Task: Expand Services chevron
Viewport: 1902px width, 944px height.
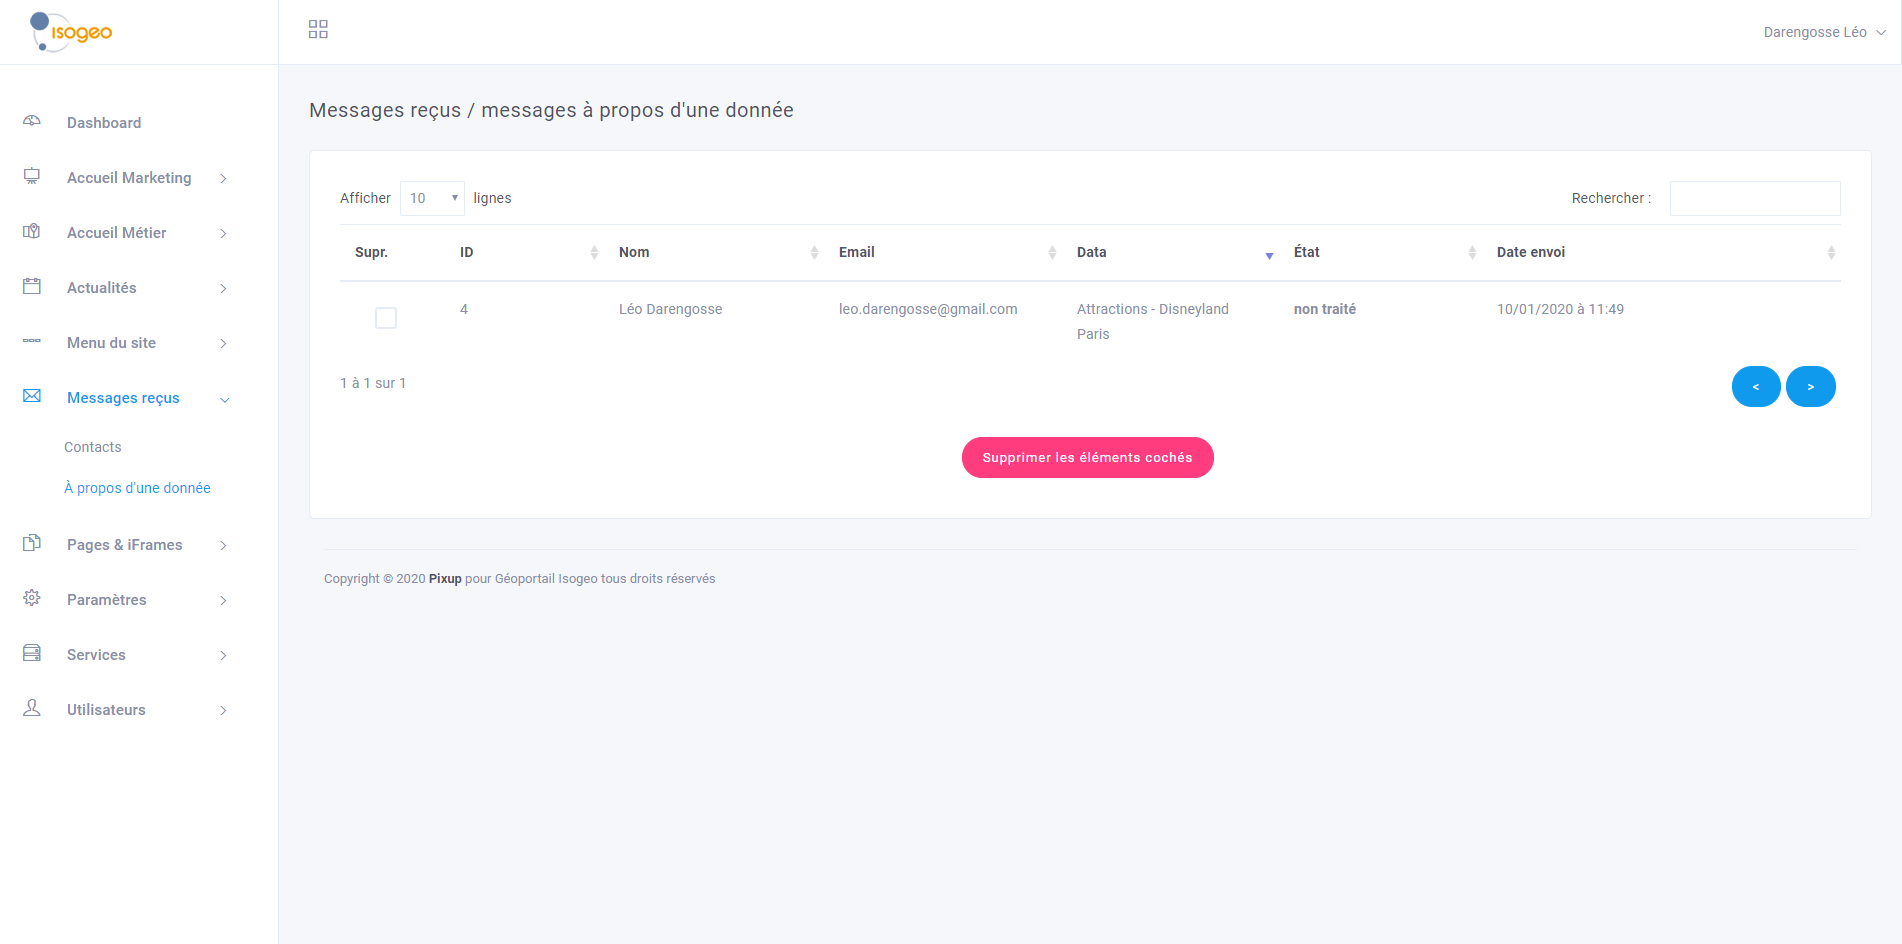Action: (223, 655)
